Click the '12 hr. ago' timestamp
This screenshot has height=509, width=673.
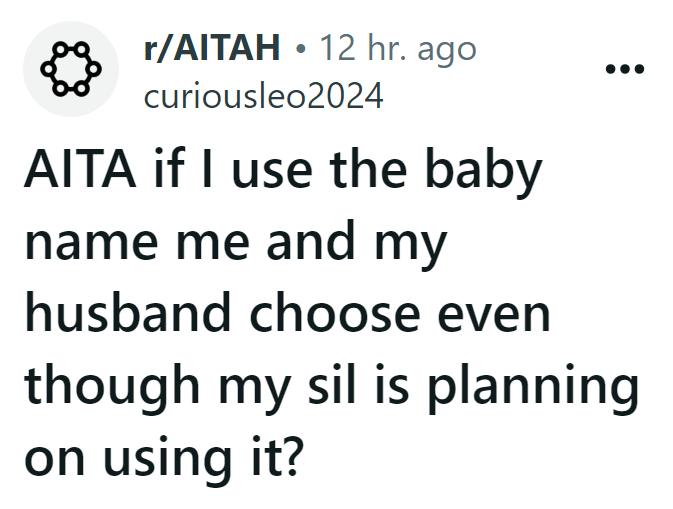click(399, 48)
